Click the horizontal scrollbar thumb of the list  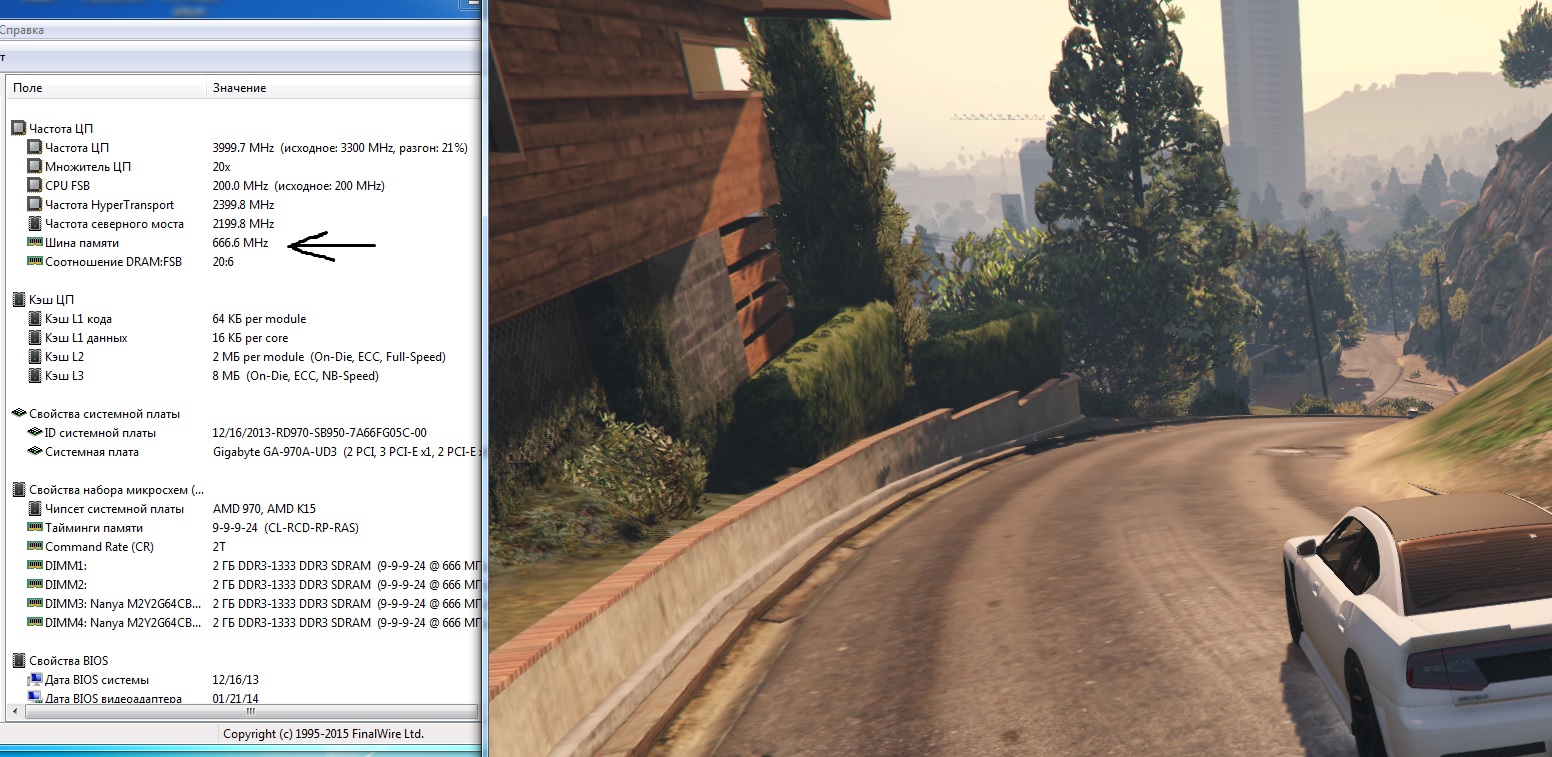[250, 711]
